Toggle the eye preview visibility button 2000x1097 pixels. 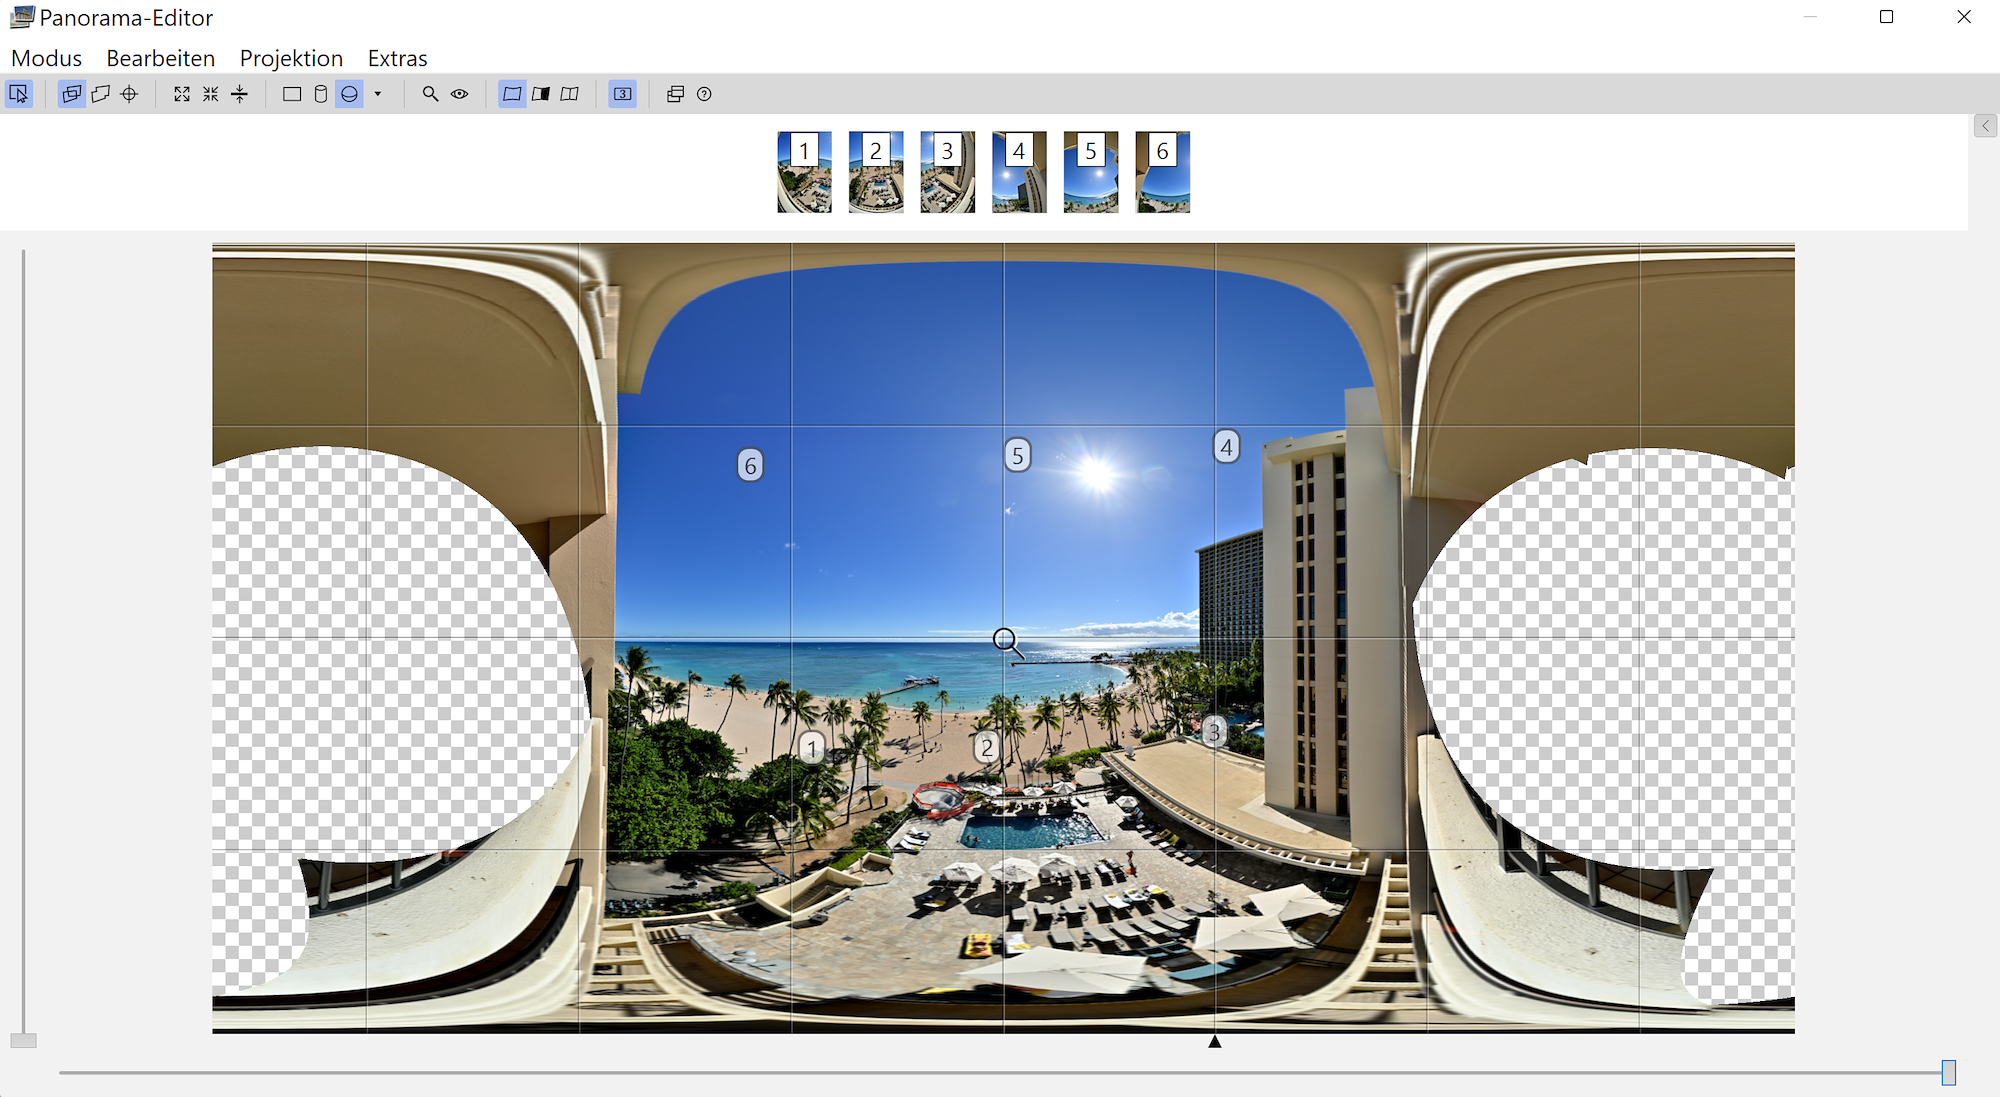pyautogui.click(x=459, y=94)
